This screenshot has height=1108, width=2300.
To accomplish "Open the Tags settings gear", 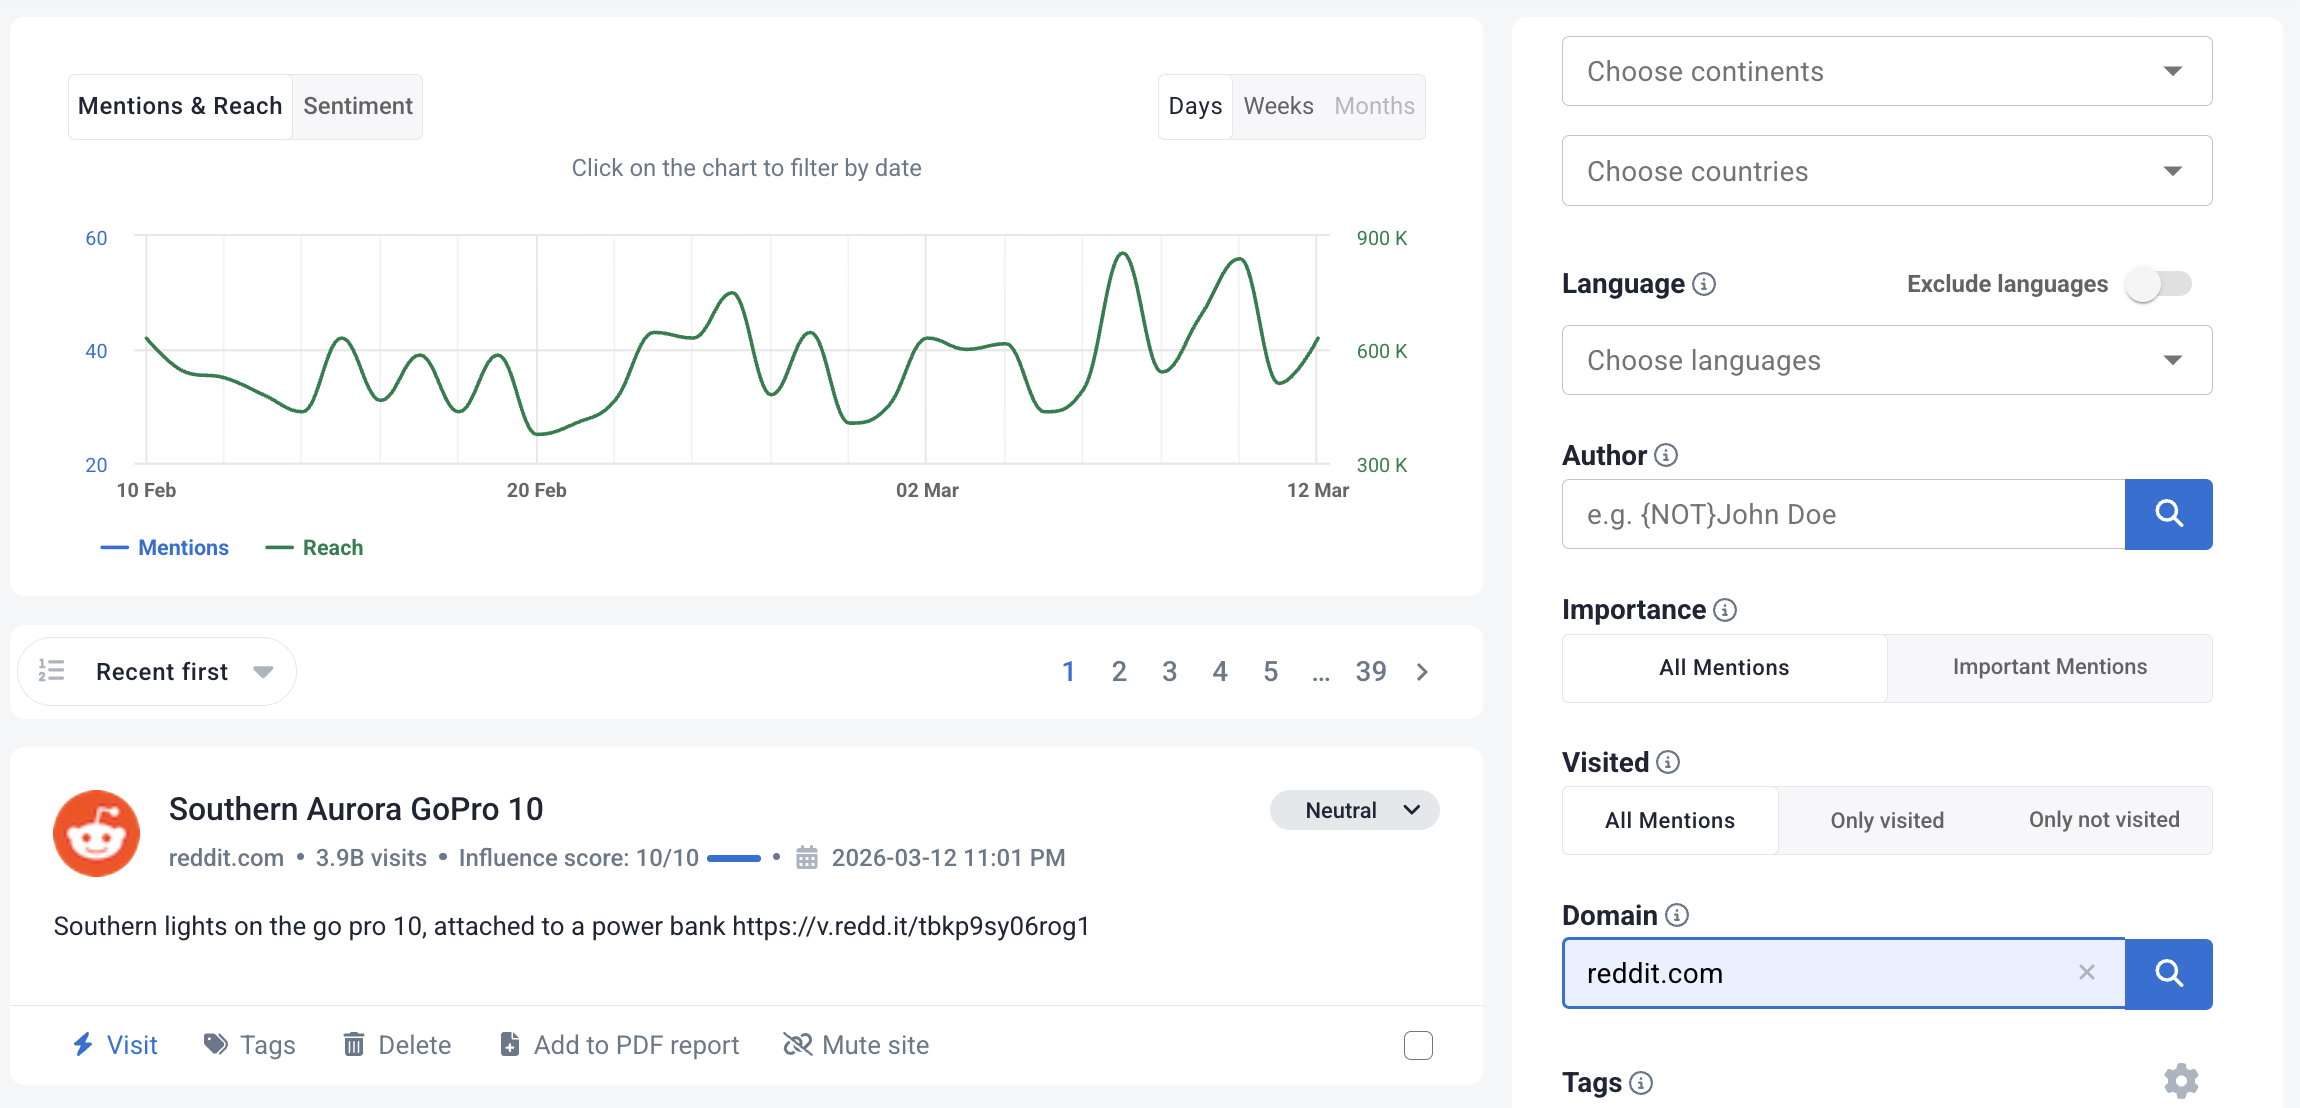I will 2181,1081.
